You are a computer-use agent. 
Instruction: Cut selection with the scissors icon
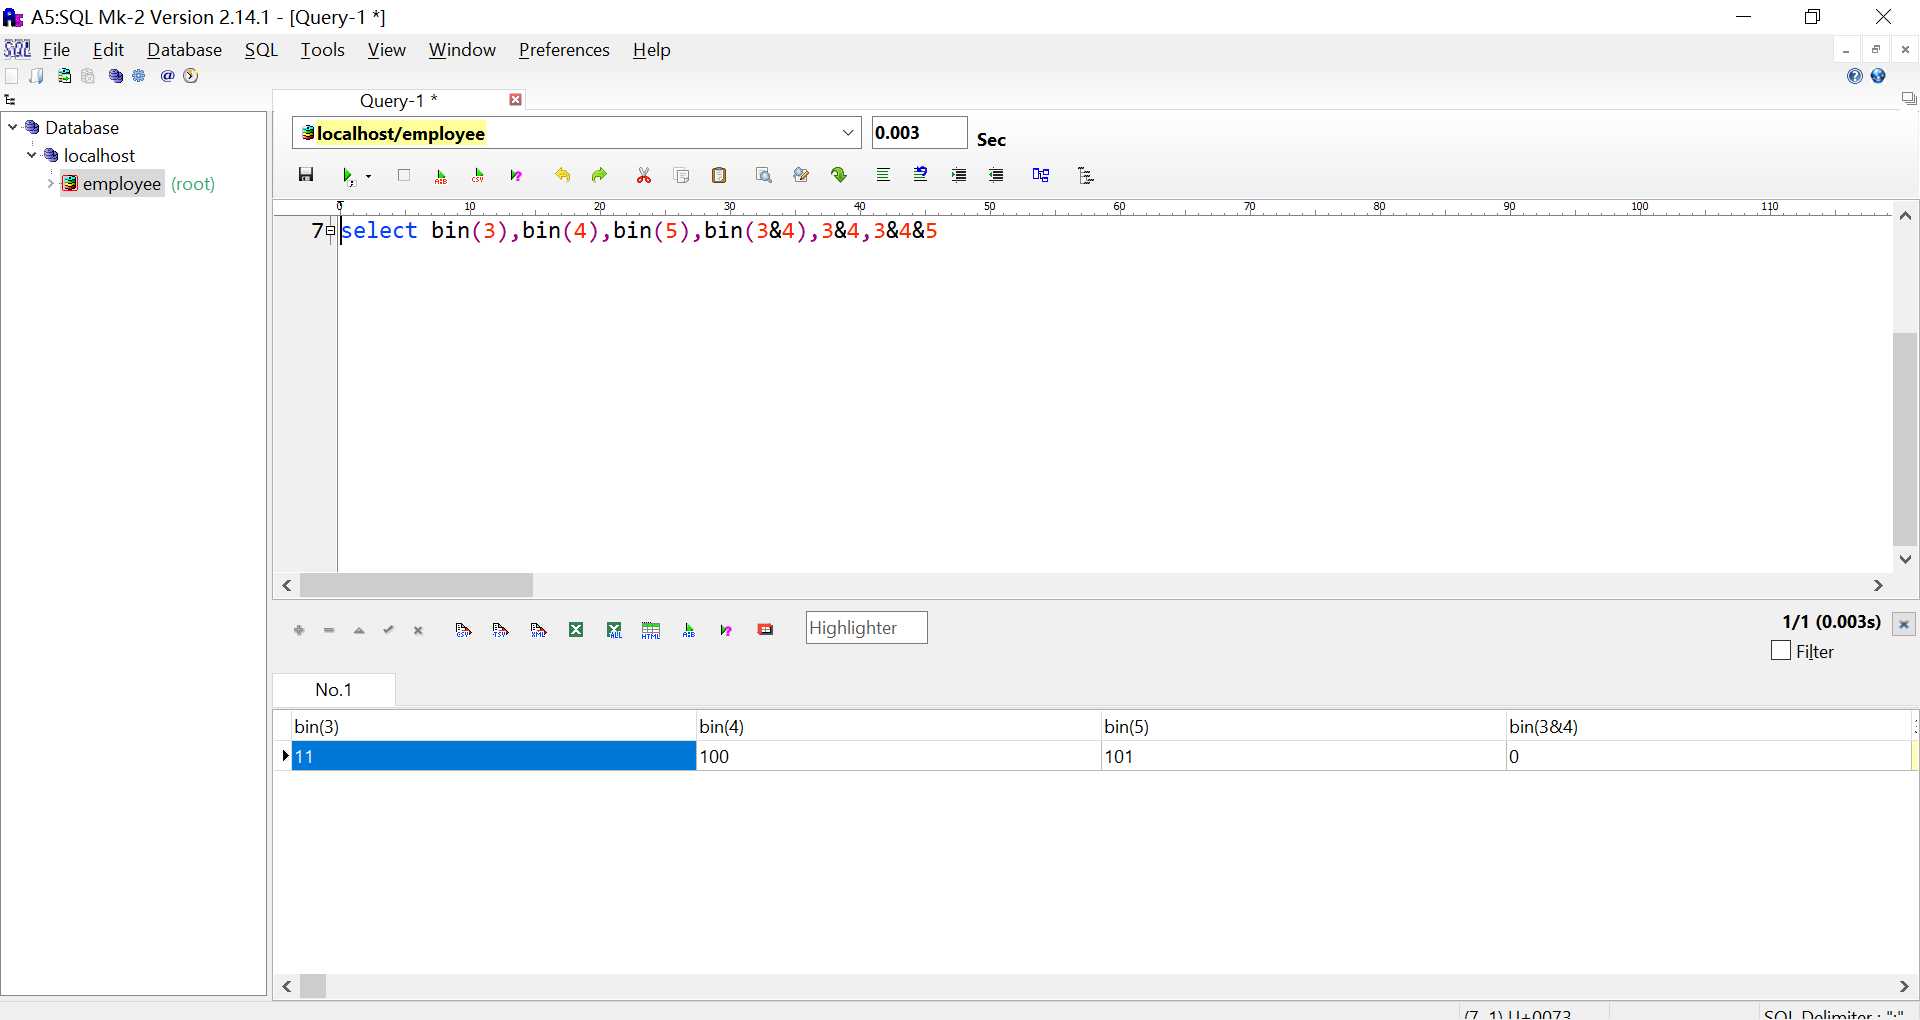(644, 175)
